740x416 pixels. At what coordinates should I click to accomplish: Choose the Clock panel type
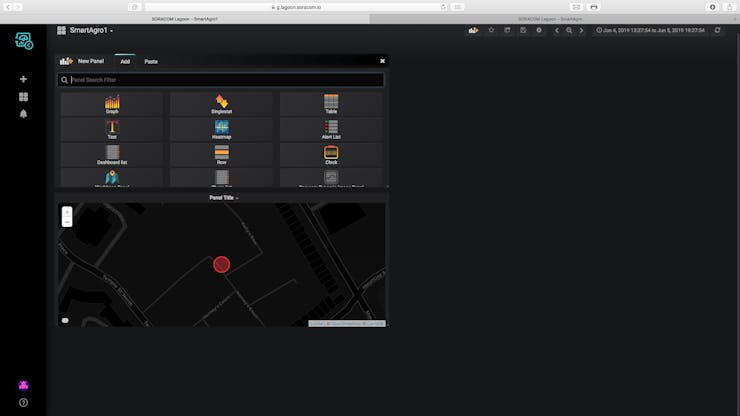click(331, 155)
